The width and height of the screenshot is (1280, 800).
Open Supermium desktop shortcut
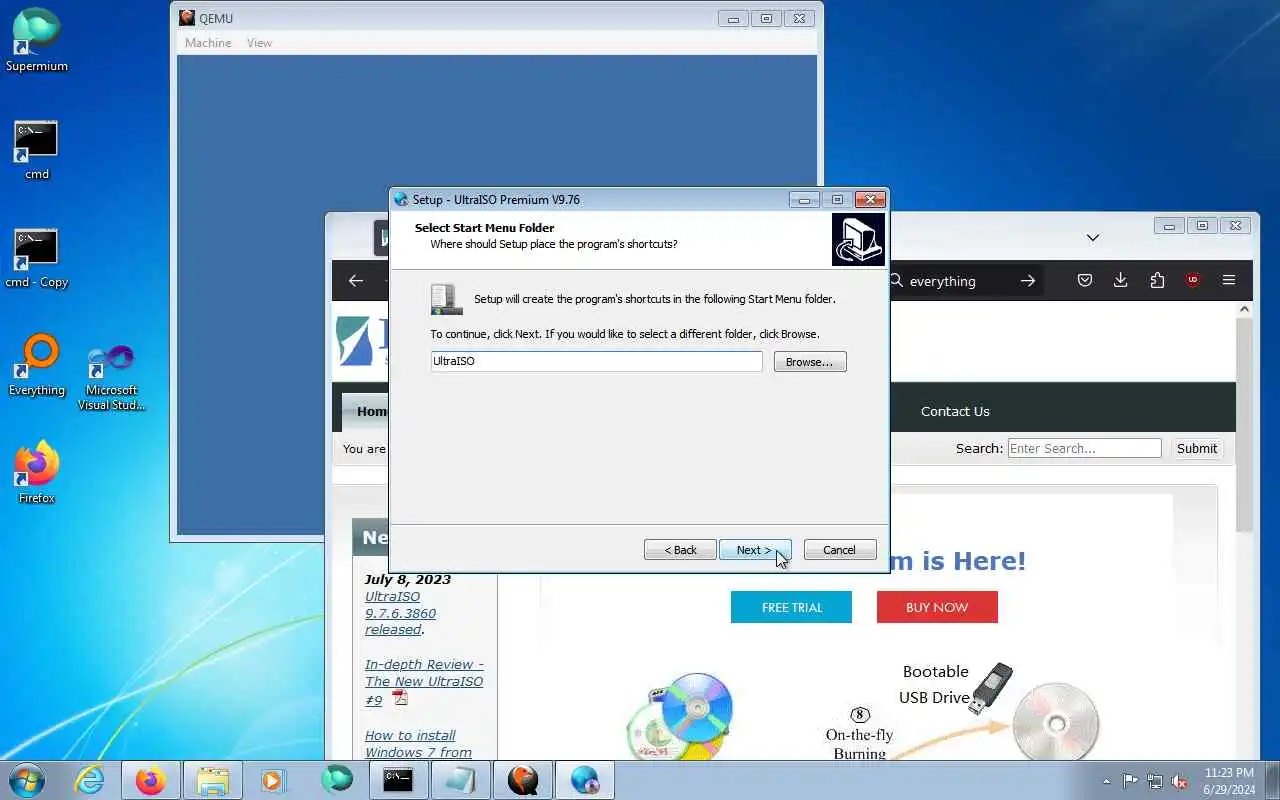click(37, 40)
